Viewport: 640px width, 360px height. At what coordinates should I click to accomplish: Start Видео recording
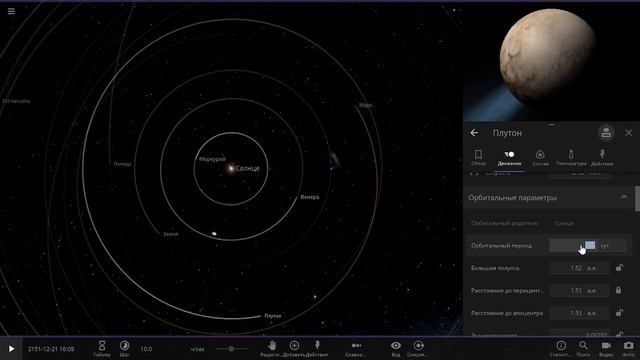[606, 349]
